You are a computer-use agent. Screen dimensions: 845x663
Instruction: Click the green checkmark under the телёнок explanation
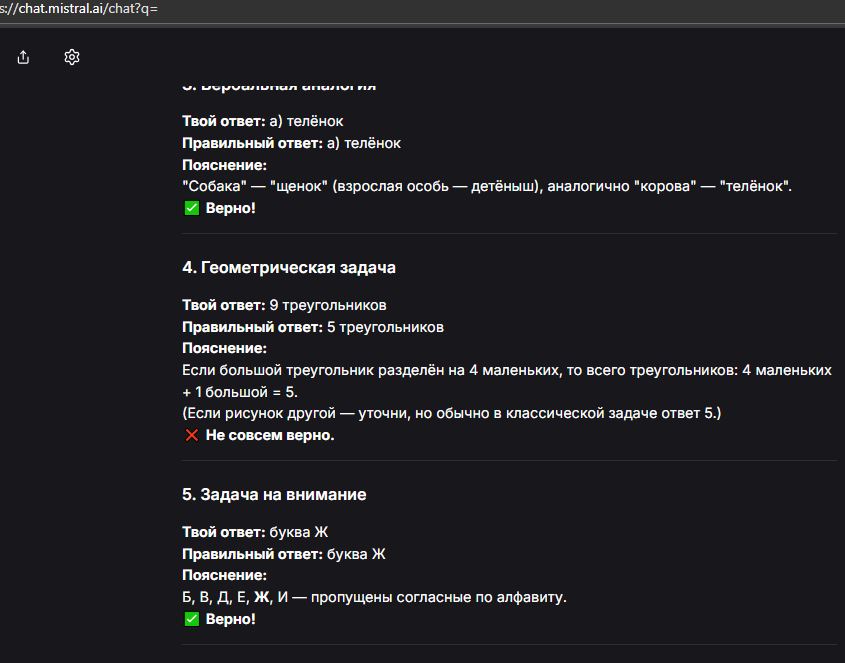click(192, 209)
